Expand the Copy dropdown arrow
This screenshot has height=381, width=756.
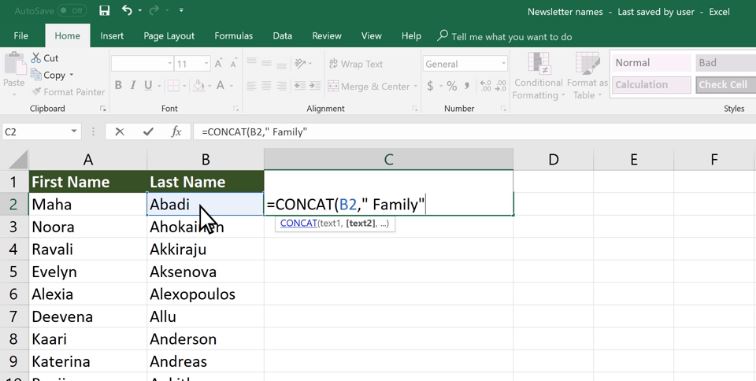click(x=71, y=75)
